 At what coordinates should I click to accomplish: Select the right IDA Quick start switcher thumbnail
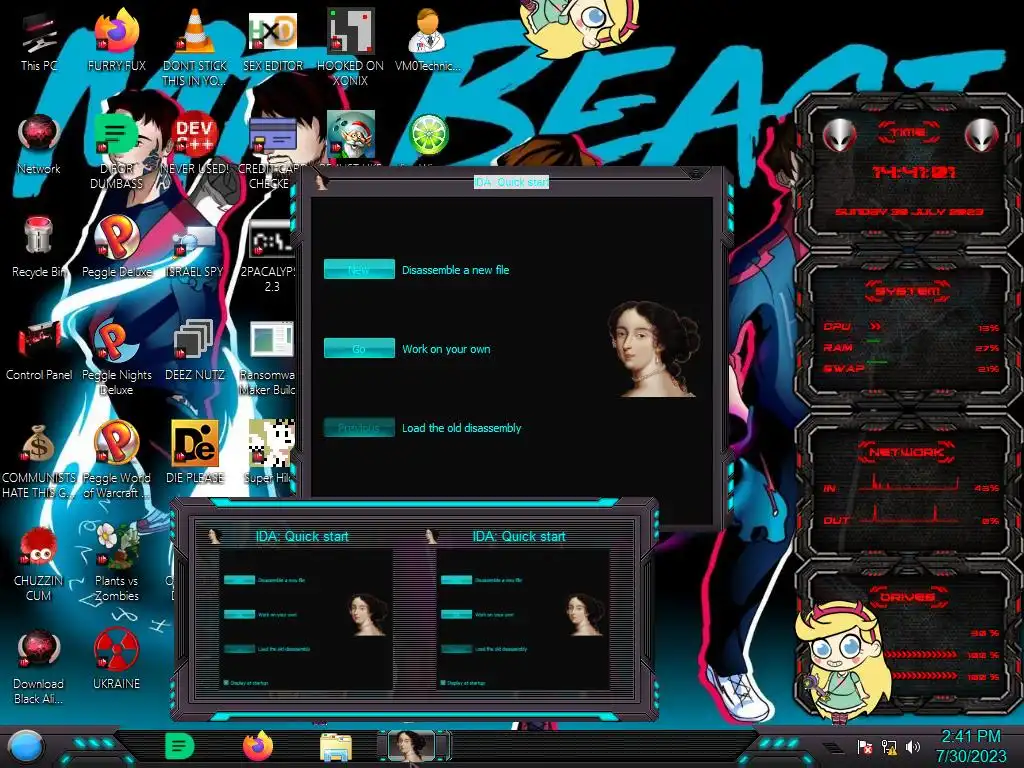[x=520, y=609]
